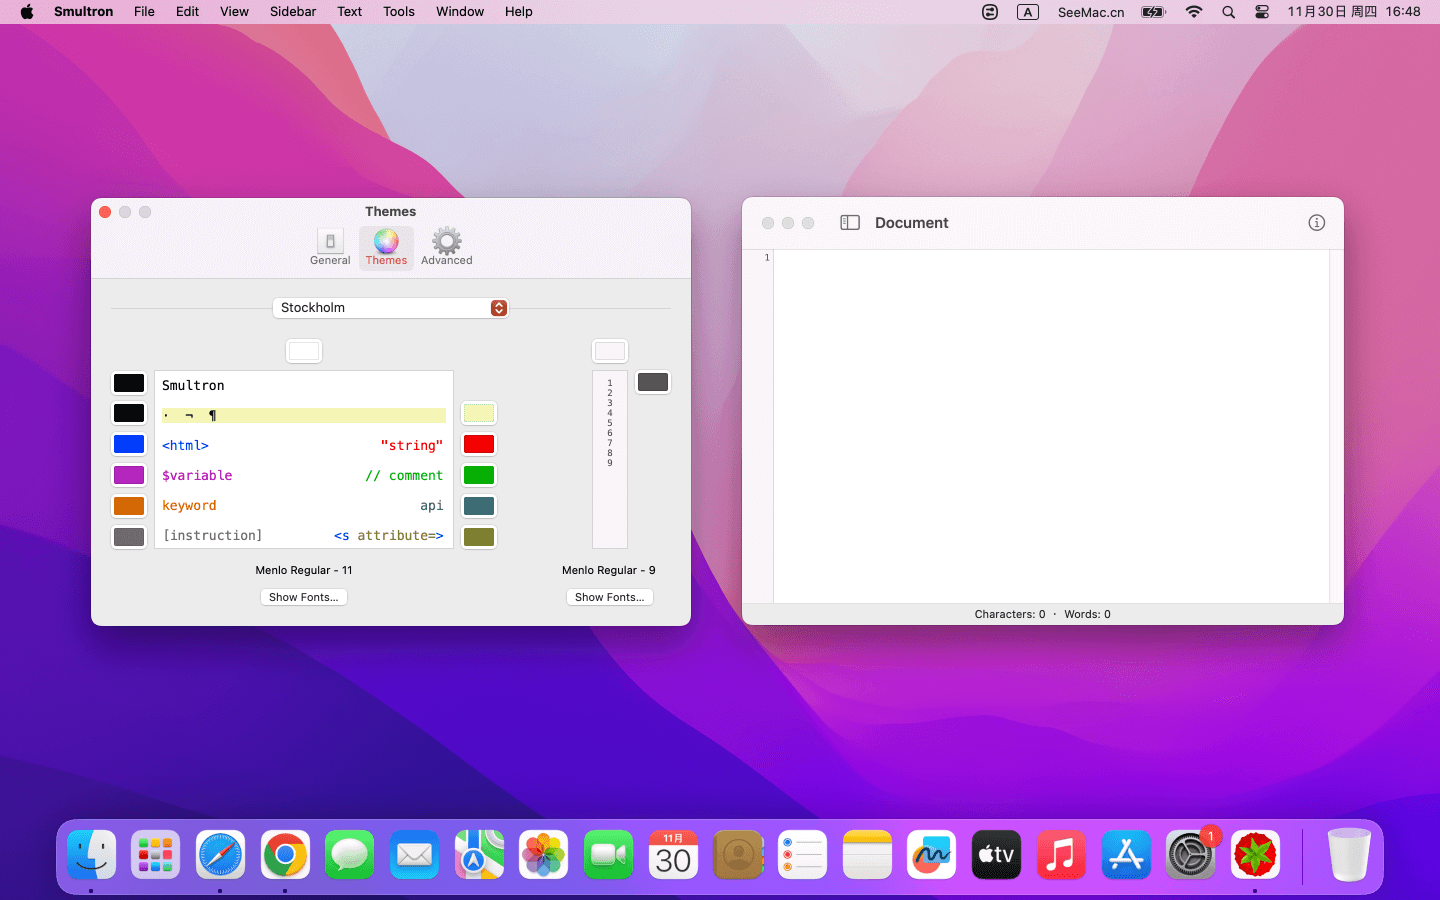
Task: Open Control Center in menu bar
Action: (x=1262, y=12)
